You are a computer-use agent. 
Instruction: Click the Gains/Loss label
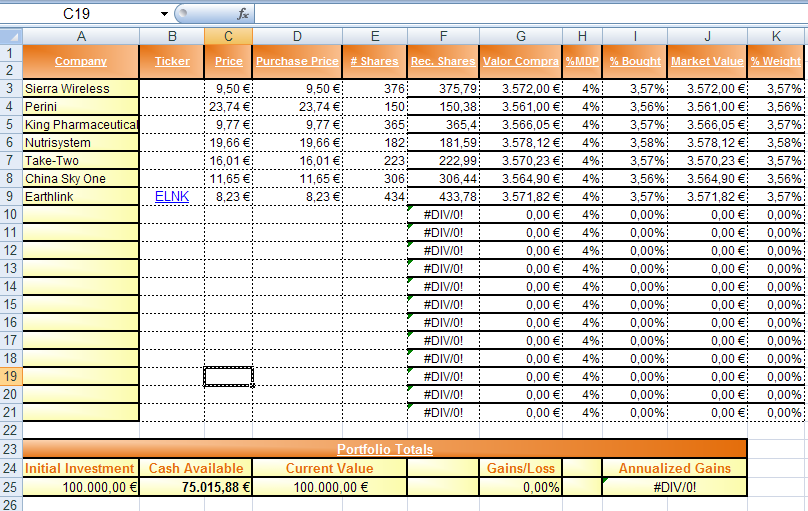[521, 468]
